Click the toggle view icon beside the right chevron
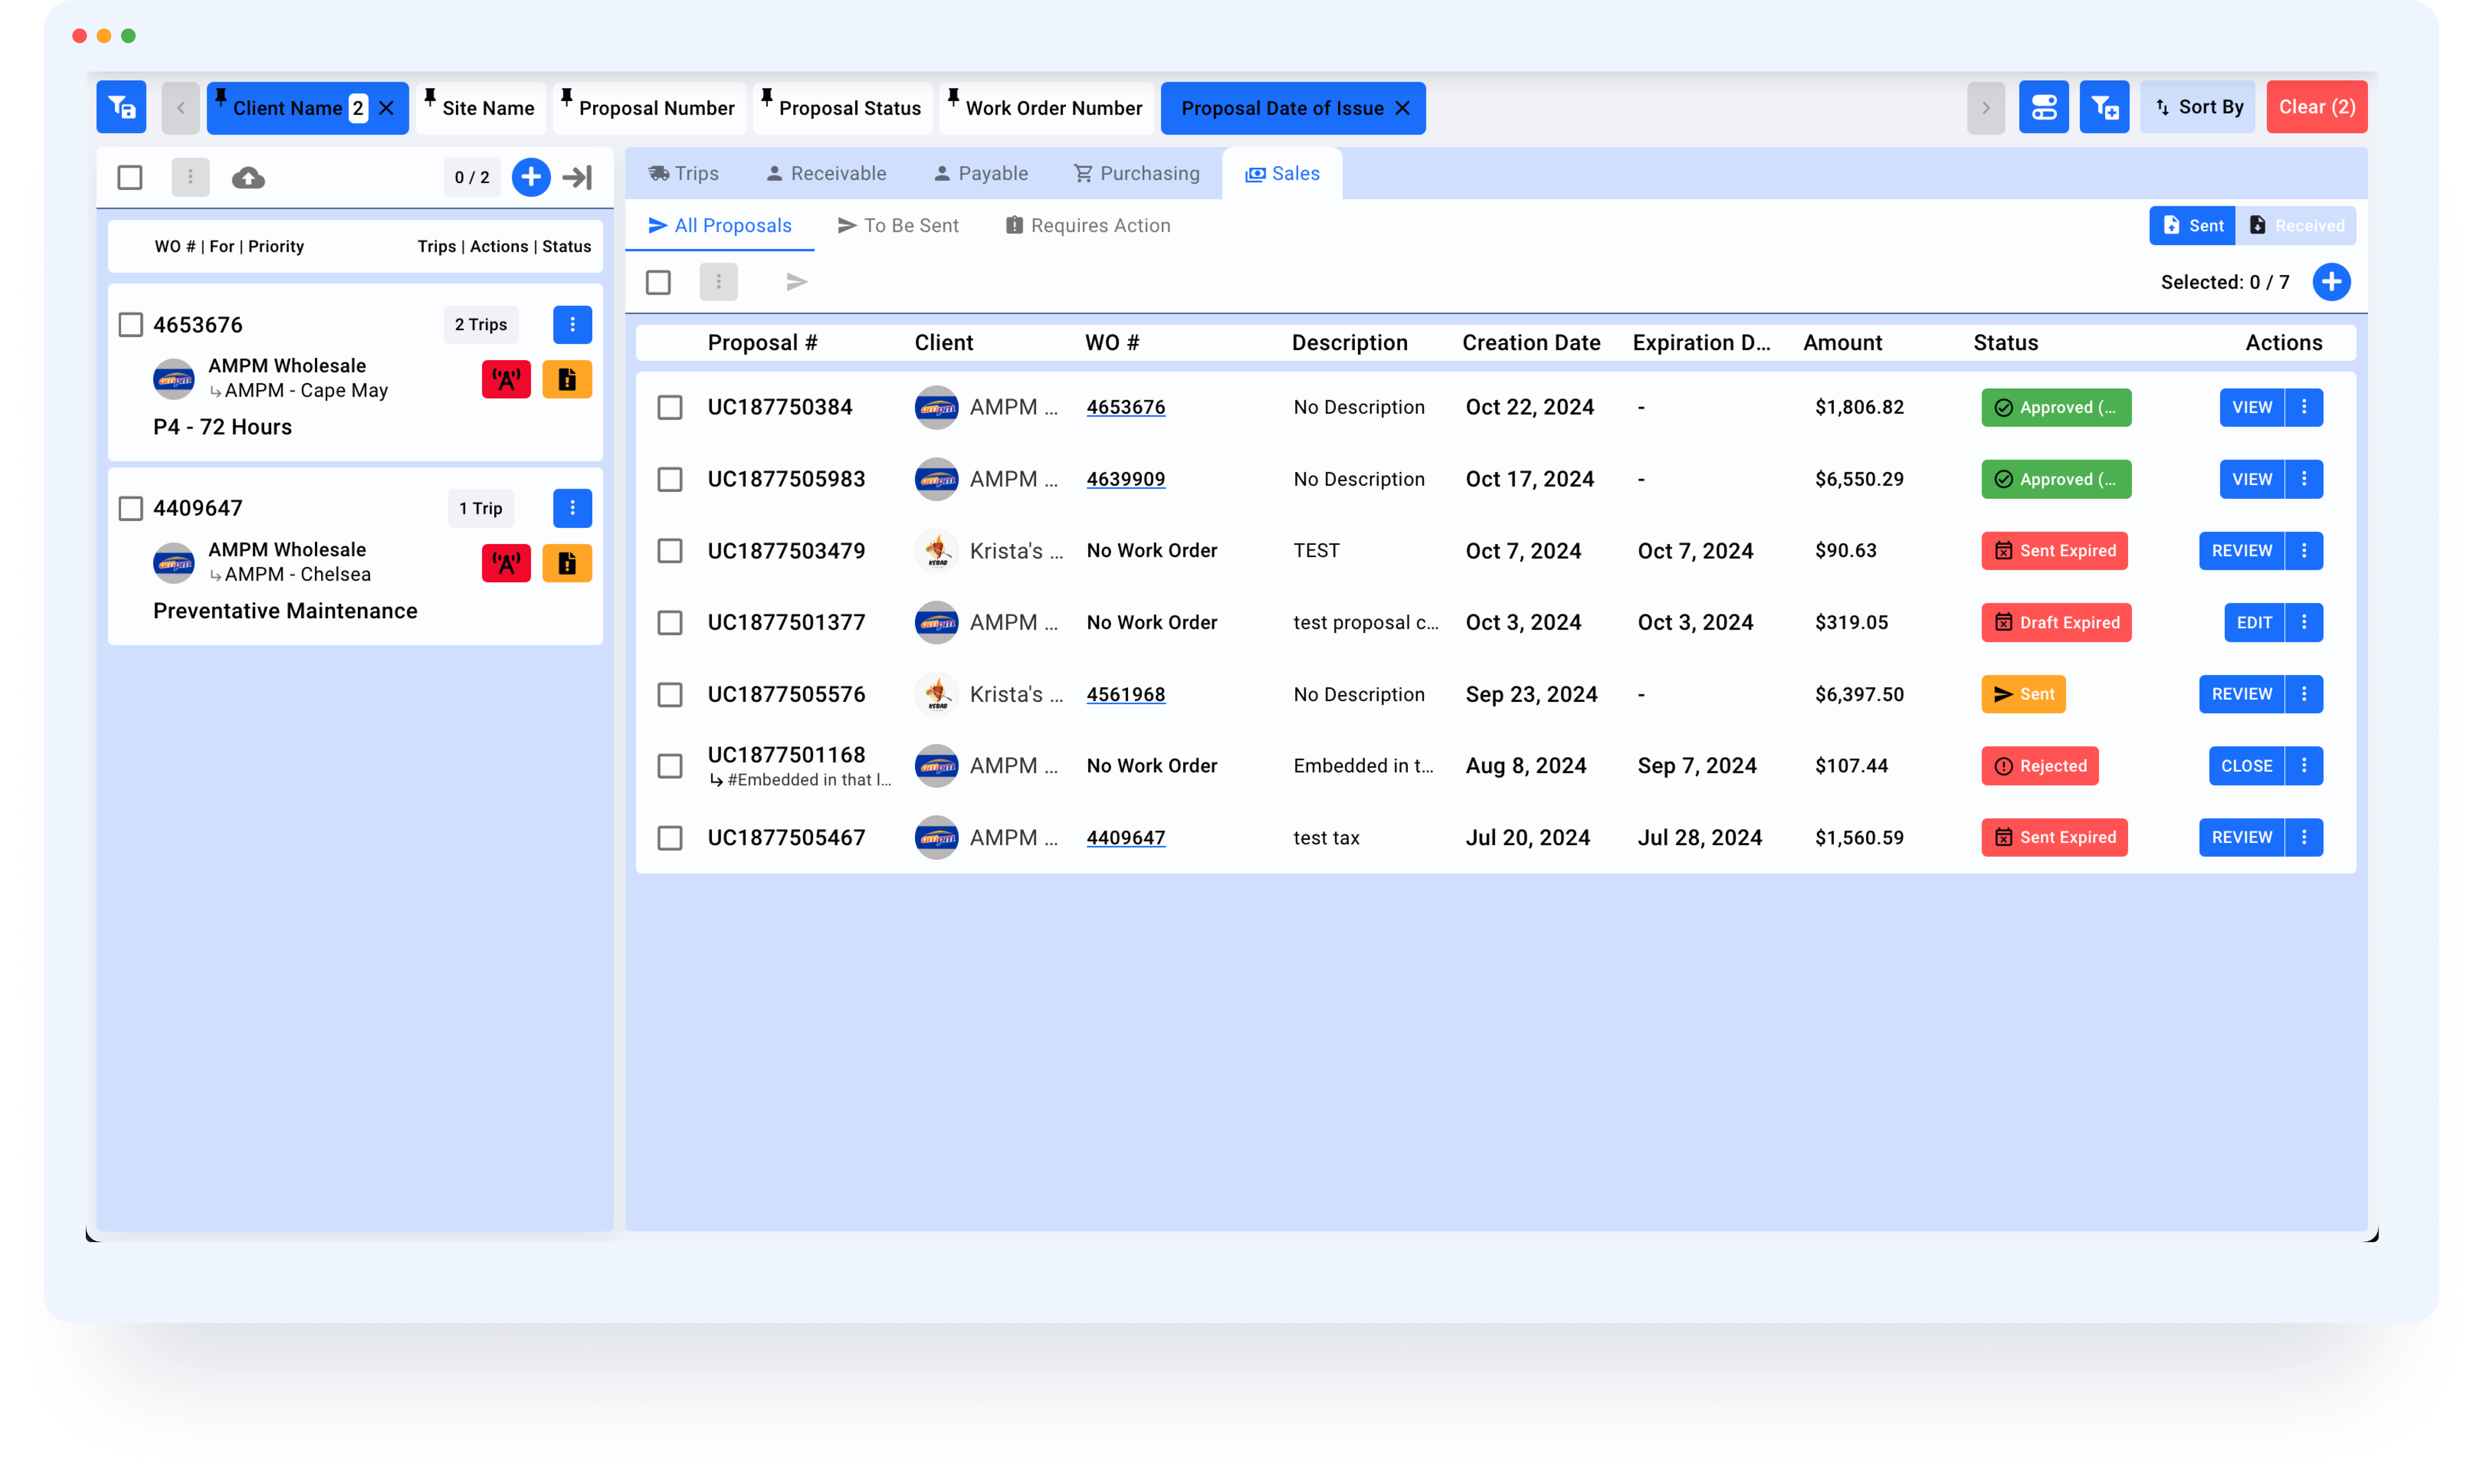The width and height of the screenshot is (2483, 1484). point(2043,107)
